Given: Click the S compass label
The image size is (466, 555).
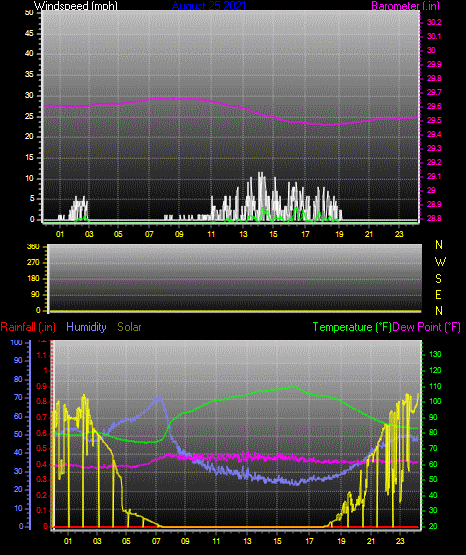Looking at the screenshot, I should (x=438, y=279).
